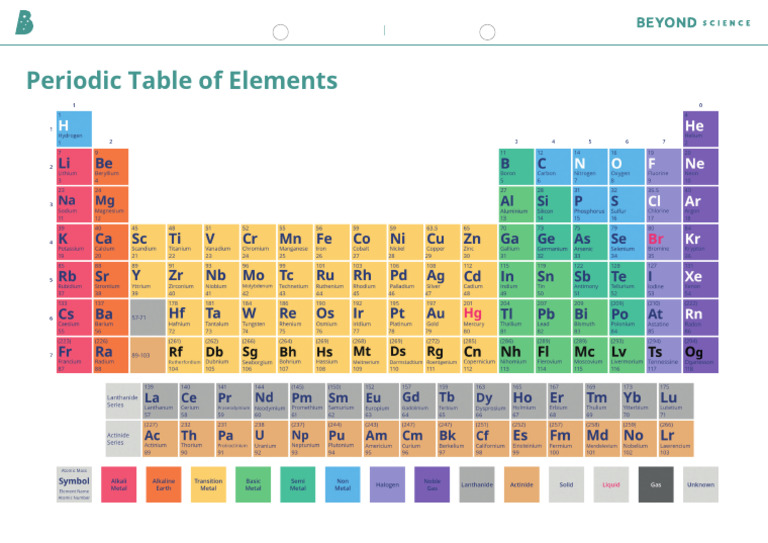Screen dimensions: 768x543
Task: Click the Chlorine (Cl) element cell
Action: [x=664, y=204]
